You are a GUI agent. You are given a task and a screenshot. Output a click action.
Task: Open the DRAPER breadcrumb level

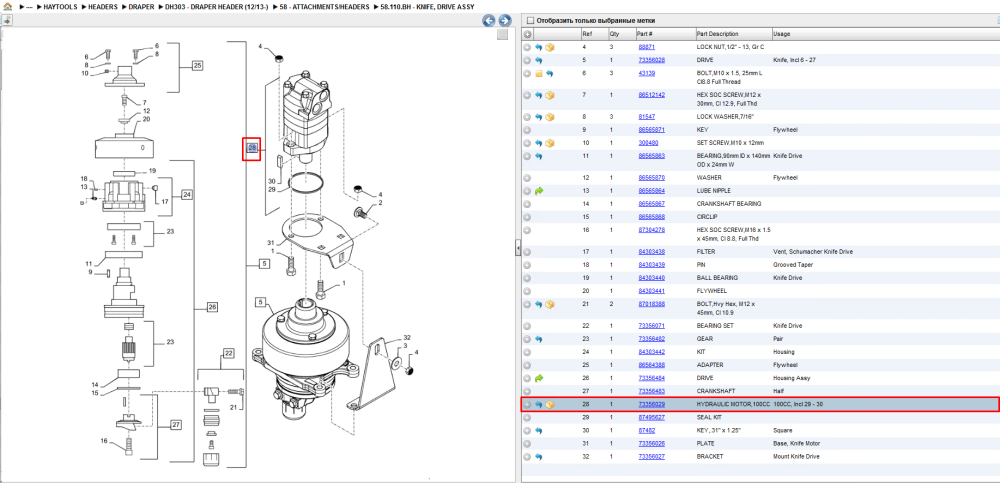141,6
